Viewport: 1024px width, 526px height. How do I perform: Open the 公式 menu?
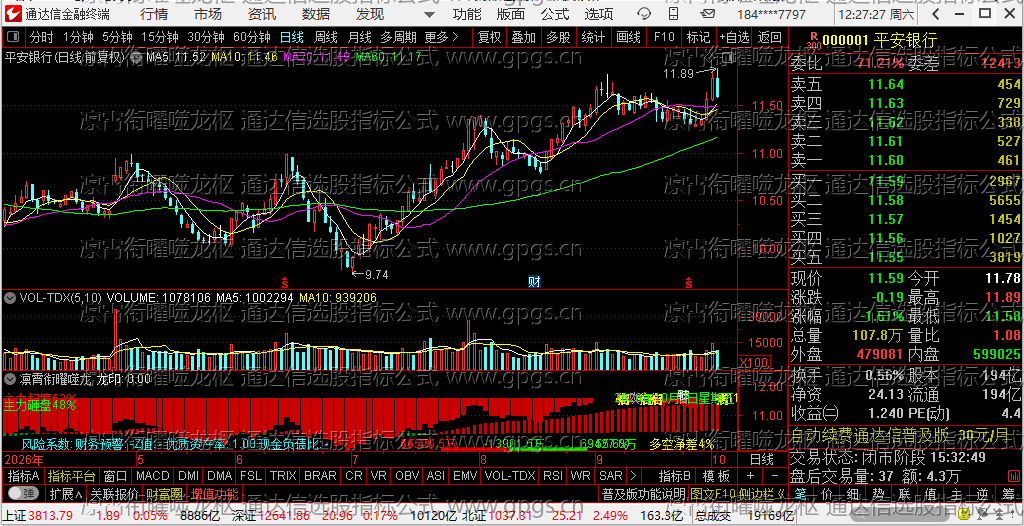click(x=555, y=14)
